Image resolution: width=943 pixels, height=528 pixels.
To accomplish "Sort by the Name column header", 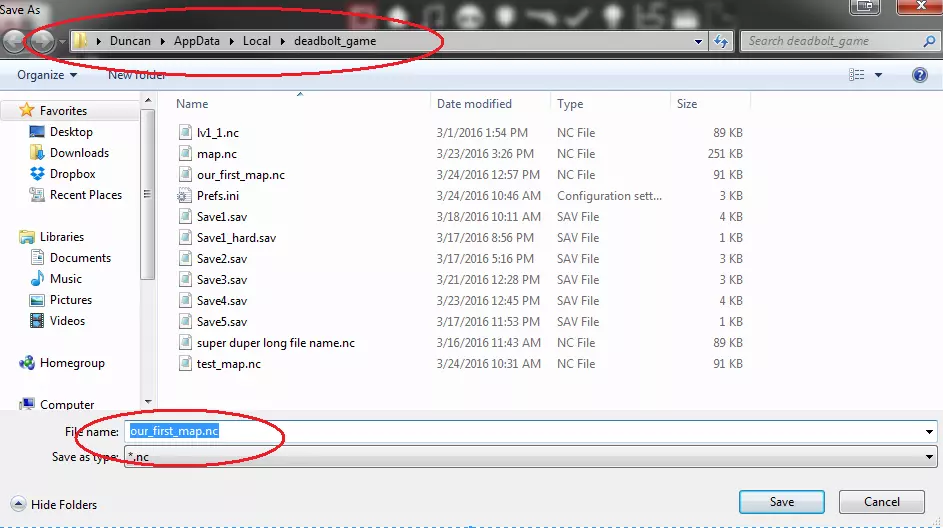I will point(192,103).
